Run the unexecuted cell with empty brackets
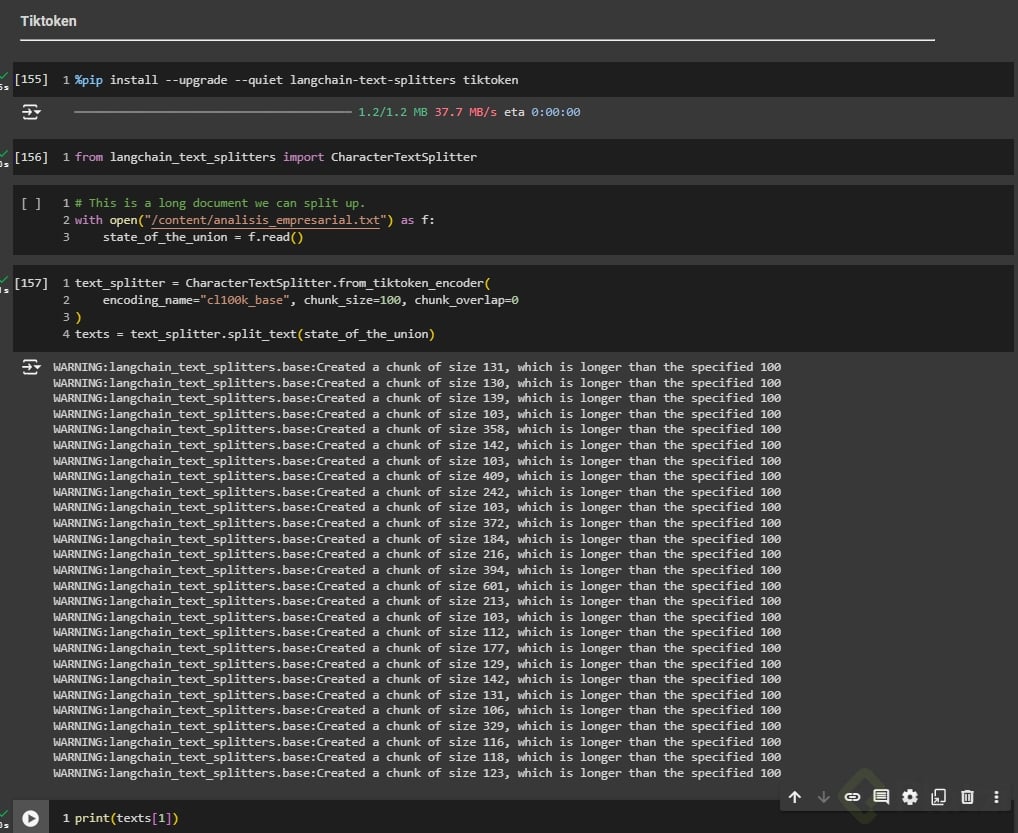Screen dimensions: 1018x833 pyautogui.click(x=31, y=203)
